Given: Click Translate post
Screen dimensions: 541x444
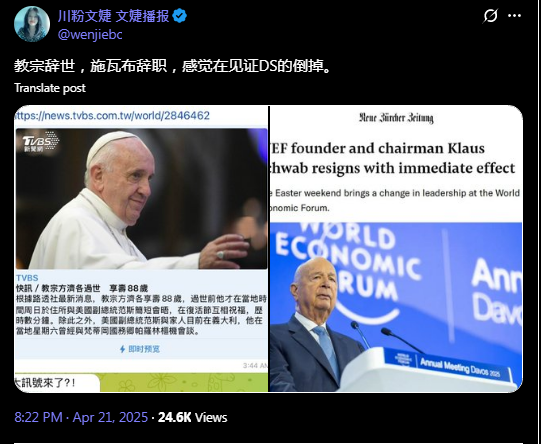Looking at the screenshot, I should pyautogui.click(x=50, y=88).
